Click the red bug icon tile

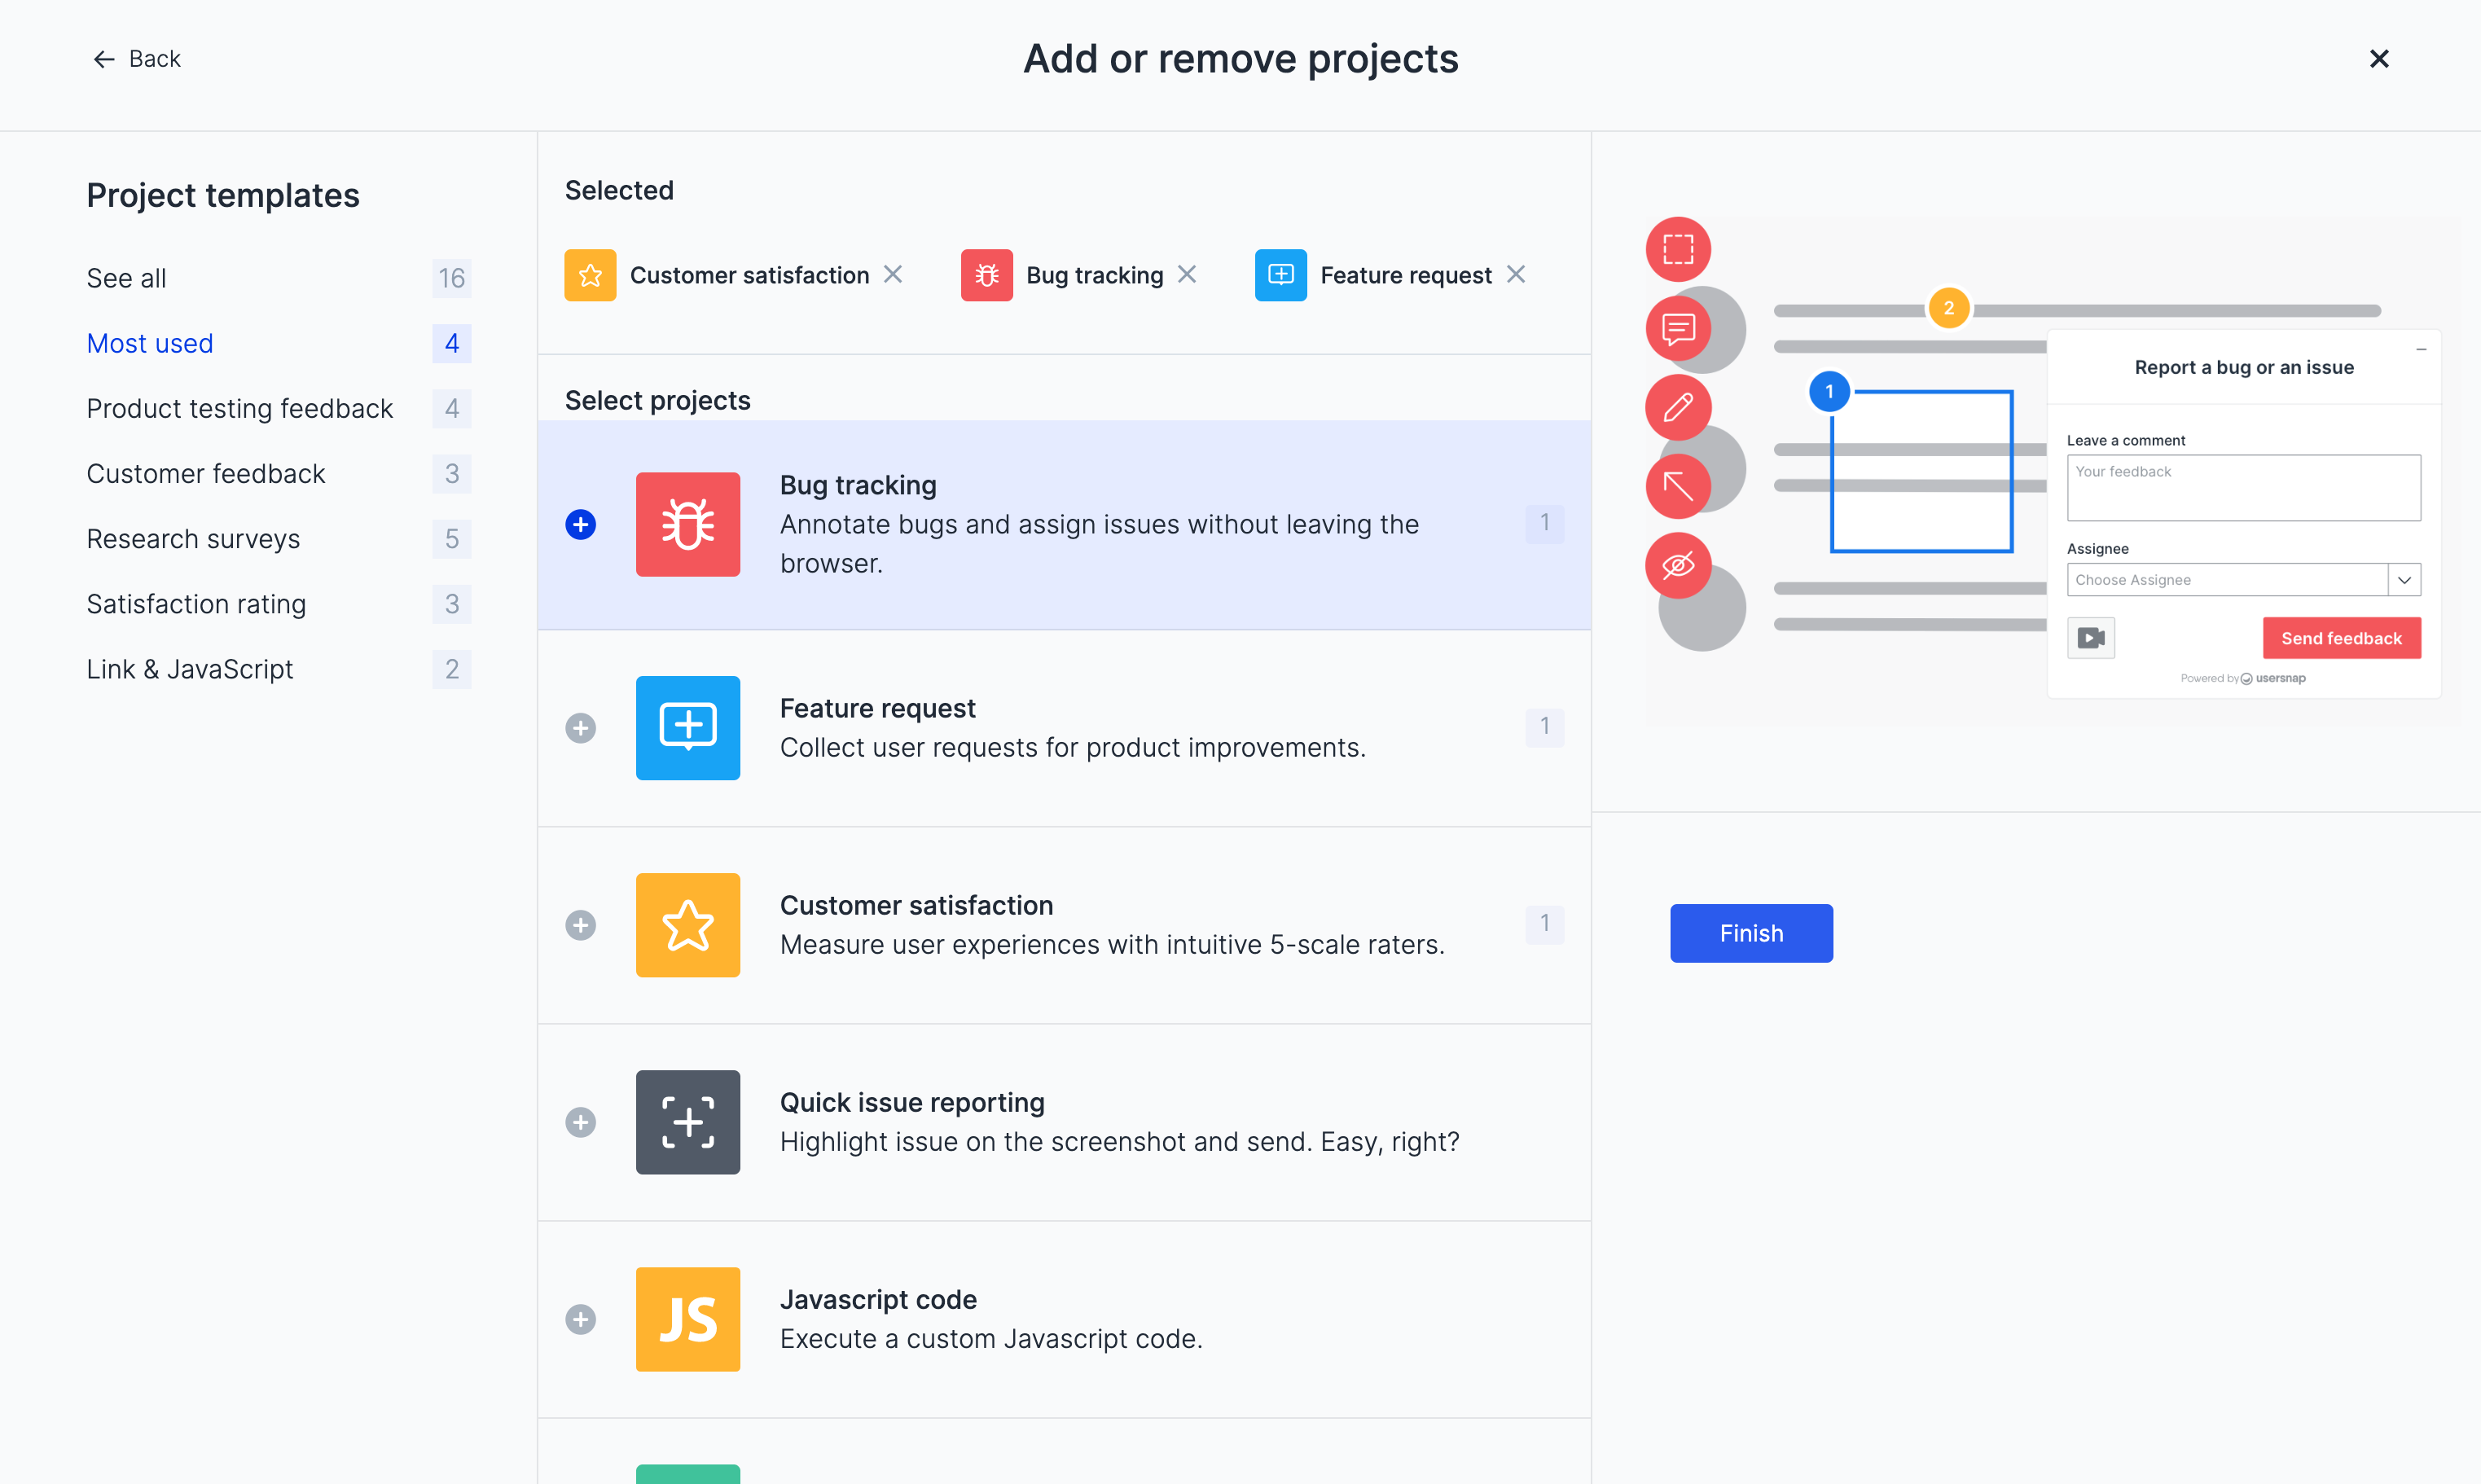(x=688, y=524)
